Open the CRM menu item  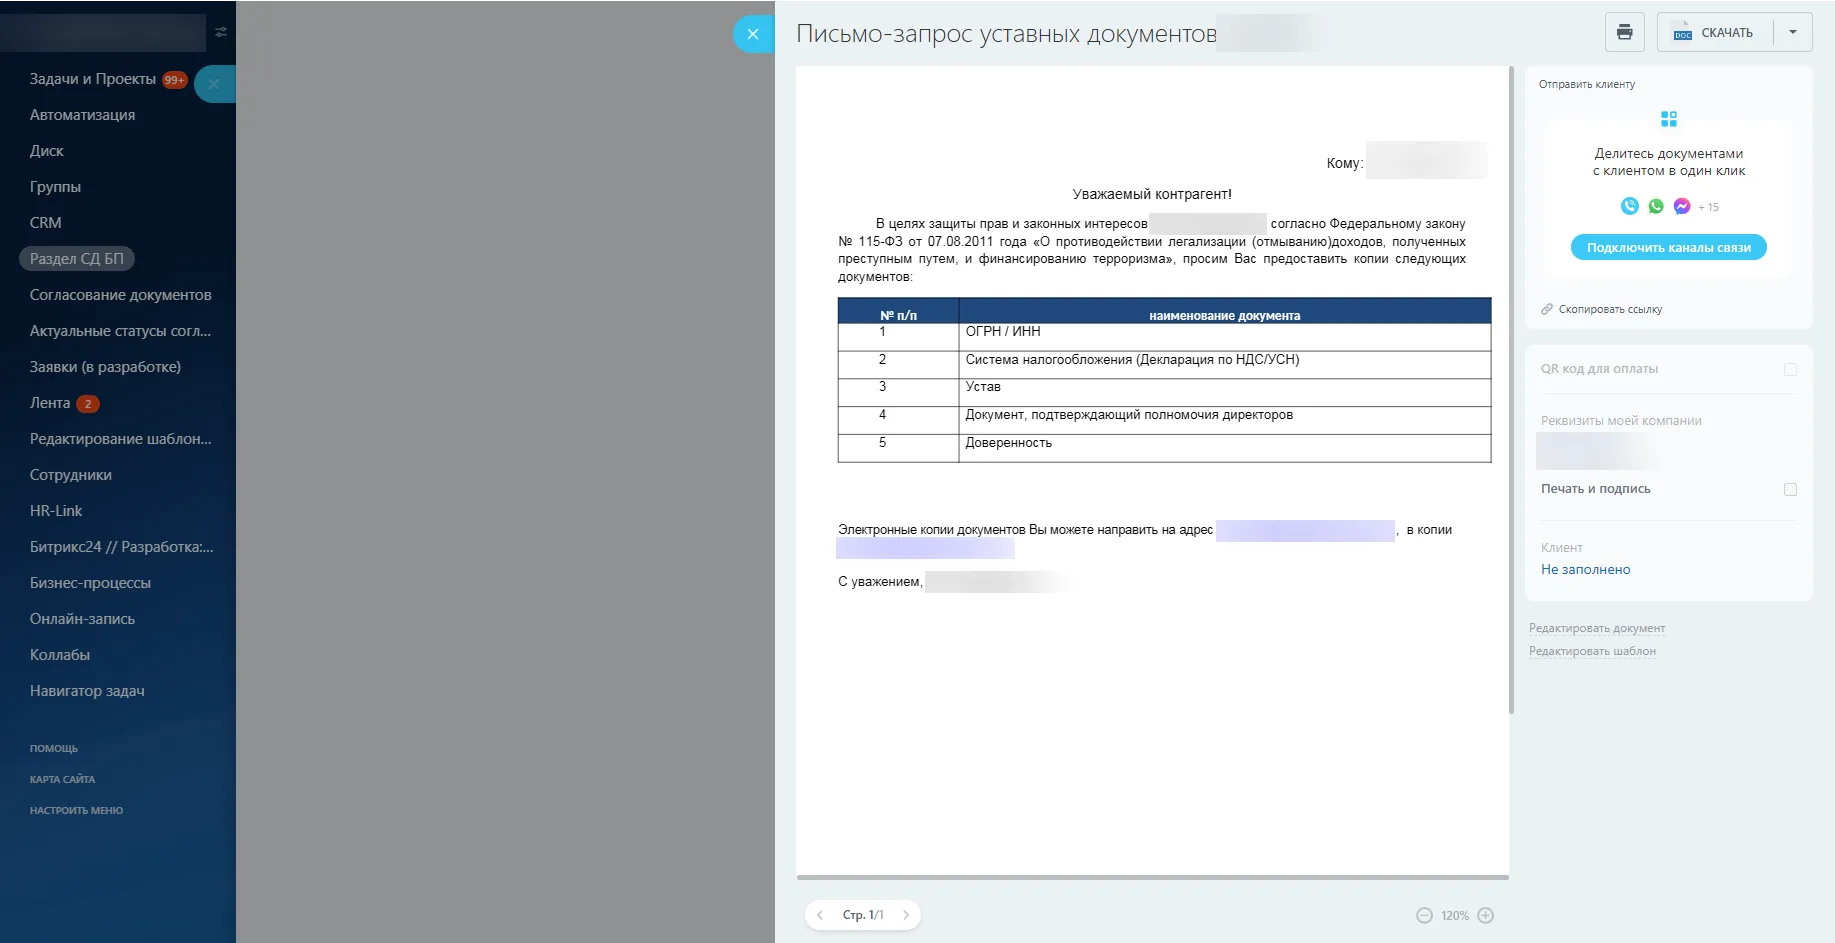click(x=46, y=222)
